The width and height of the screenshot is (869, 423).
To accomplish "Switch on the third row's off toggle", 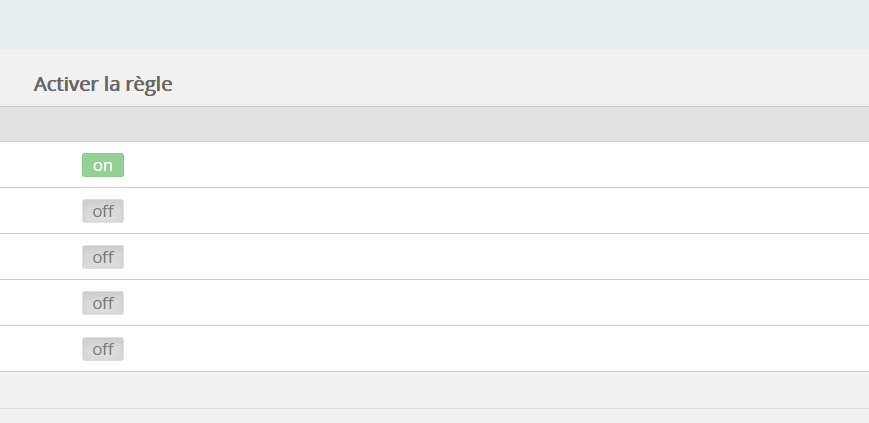I will [103, 257].
